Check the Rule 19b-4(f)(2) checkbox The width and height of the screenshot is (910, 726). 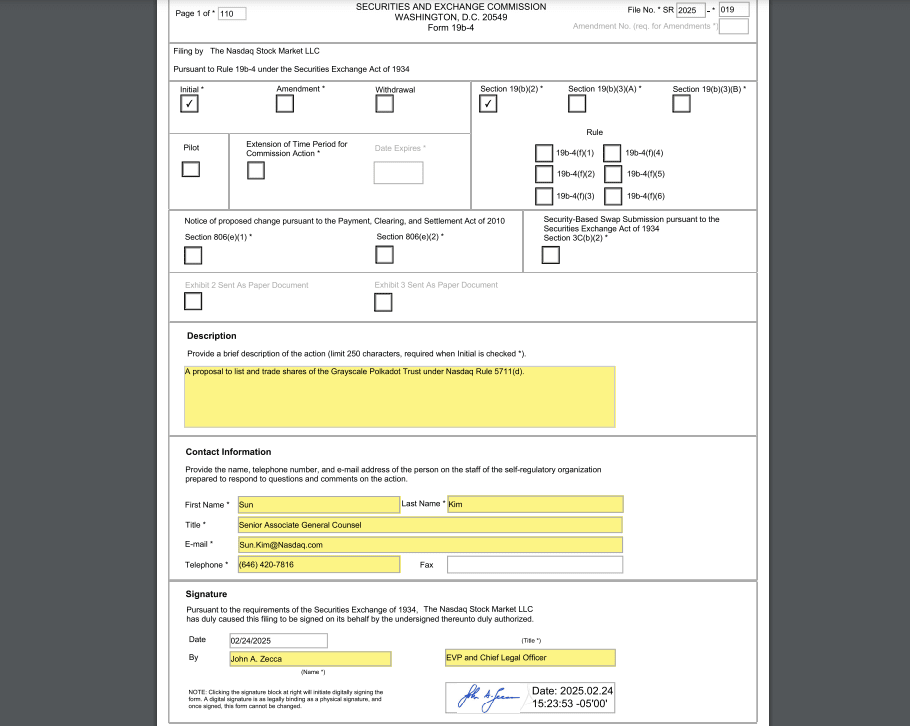coord(544,174)
